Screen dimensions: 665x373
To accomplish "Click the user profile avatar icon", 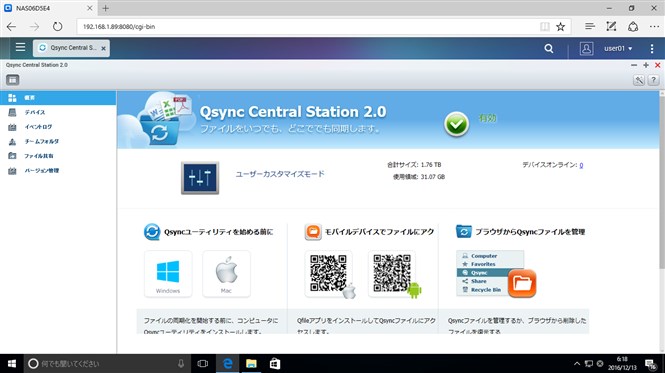I will [587, 48].
